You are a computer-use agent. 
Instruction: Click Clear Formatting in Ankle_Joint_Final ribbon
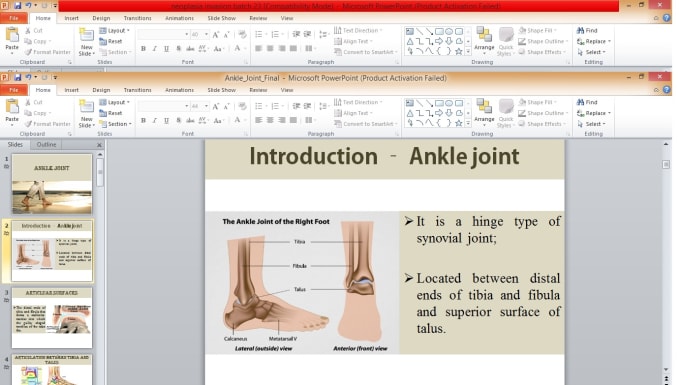tap(242, 106)
